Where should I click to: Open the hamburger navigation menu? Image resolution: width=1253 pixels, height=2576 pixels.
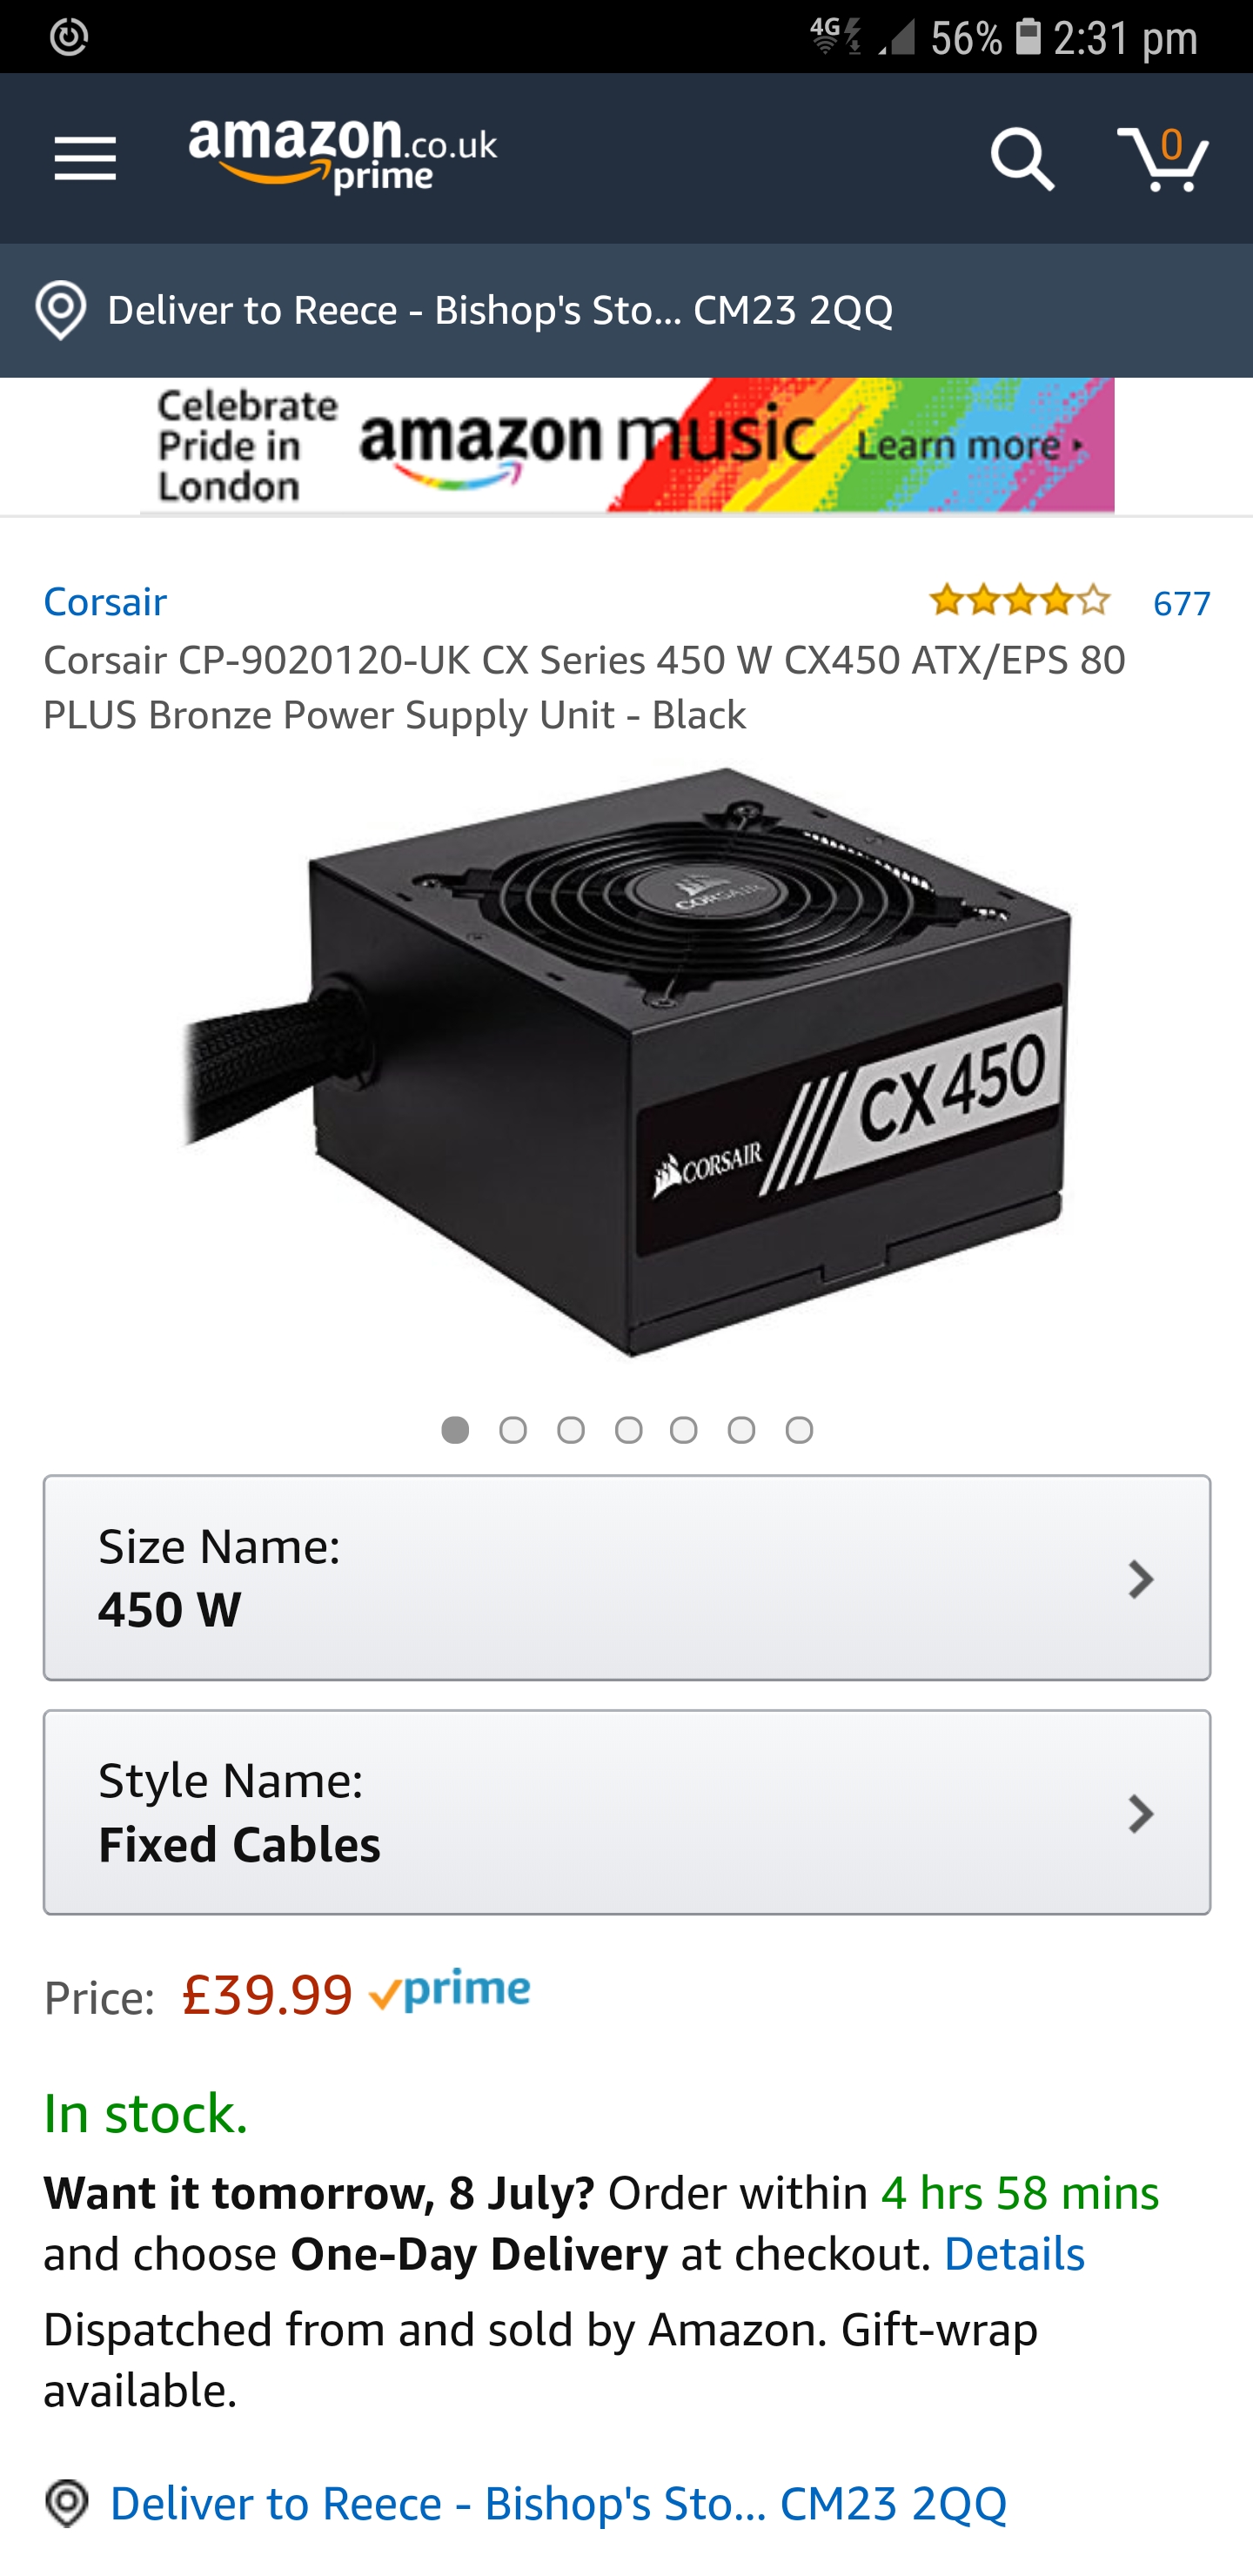coord(85,159)
